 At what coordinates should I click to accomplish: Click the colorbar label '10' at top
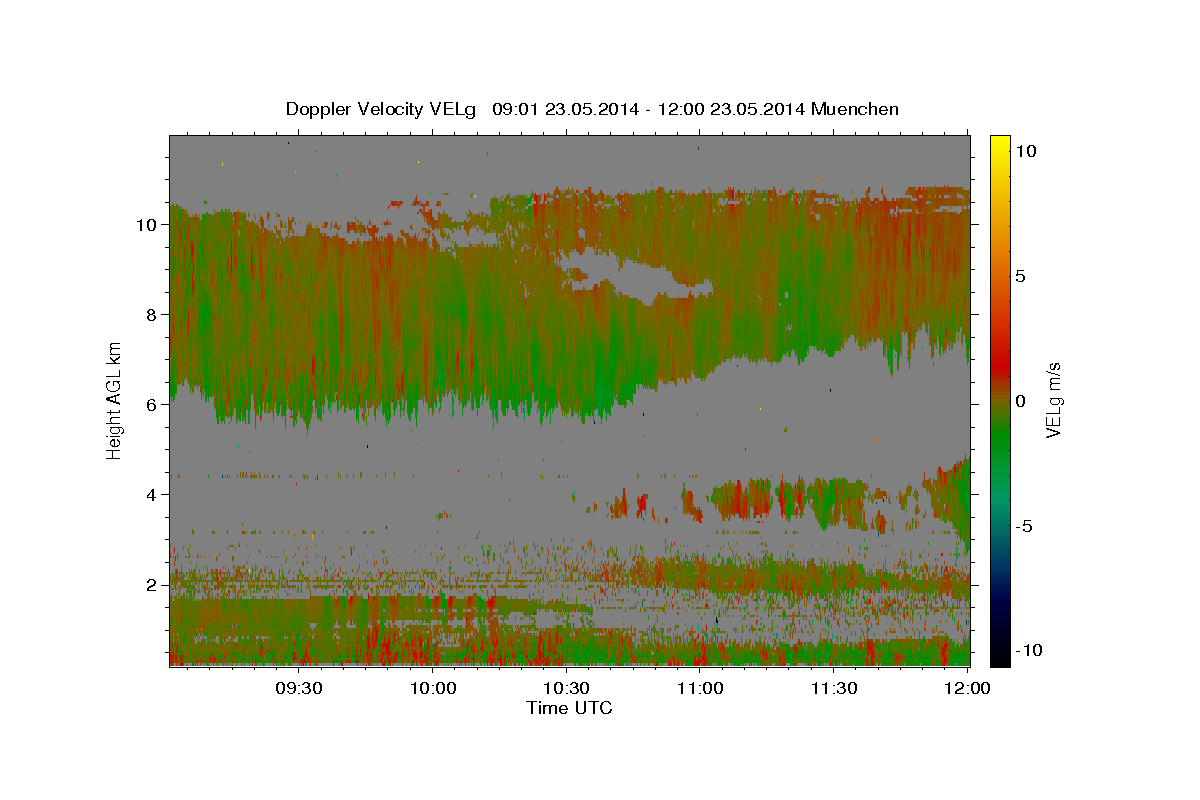click(x=1026, y=150)
